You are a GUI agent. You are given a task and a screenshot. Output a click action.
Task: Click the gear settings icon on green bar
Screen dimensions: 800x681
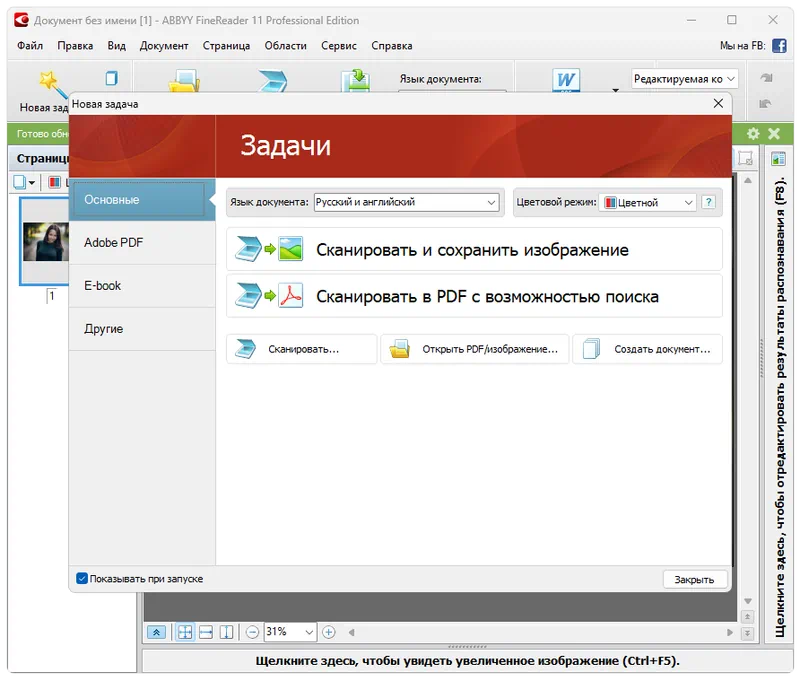point(753,134)
